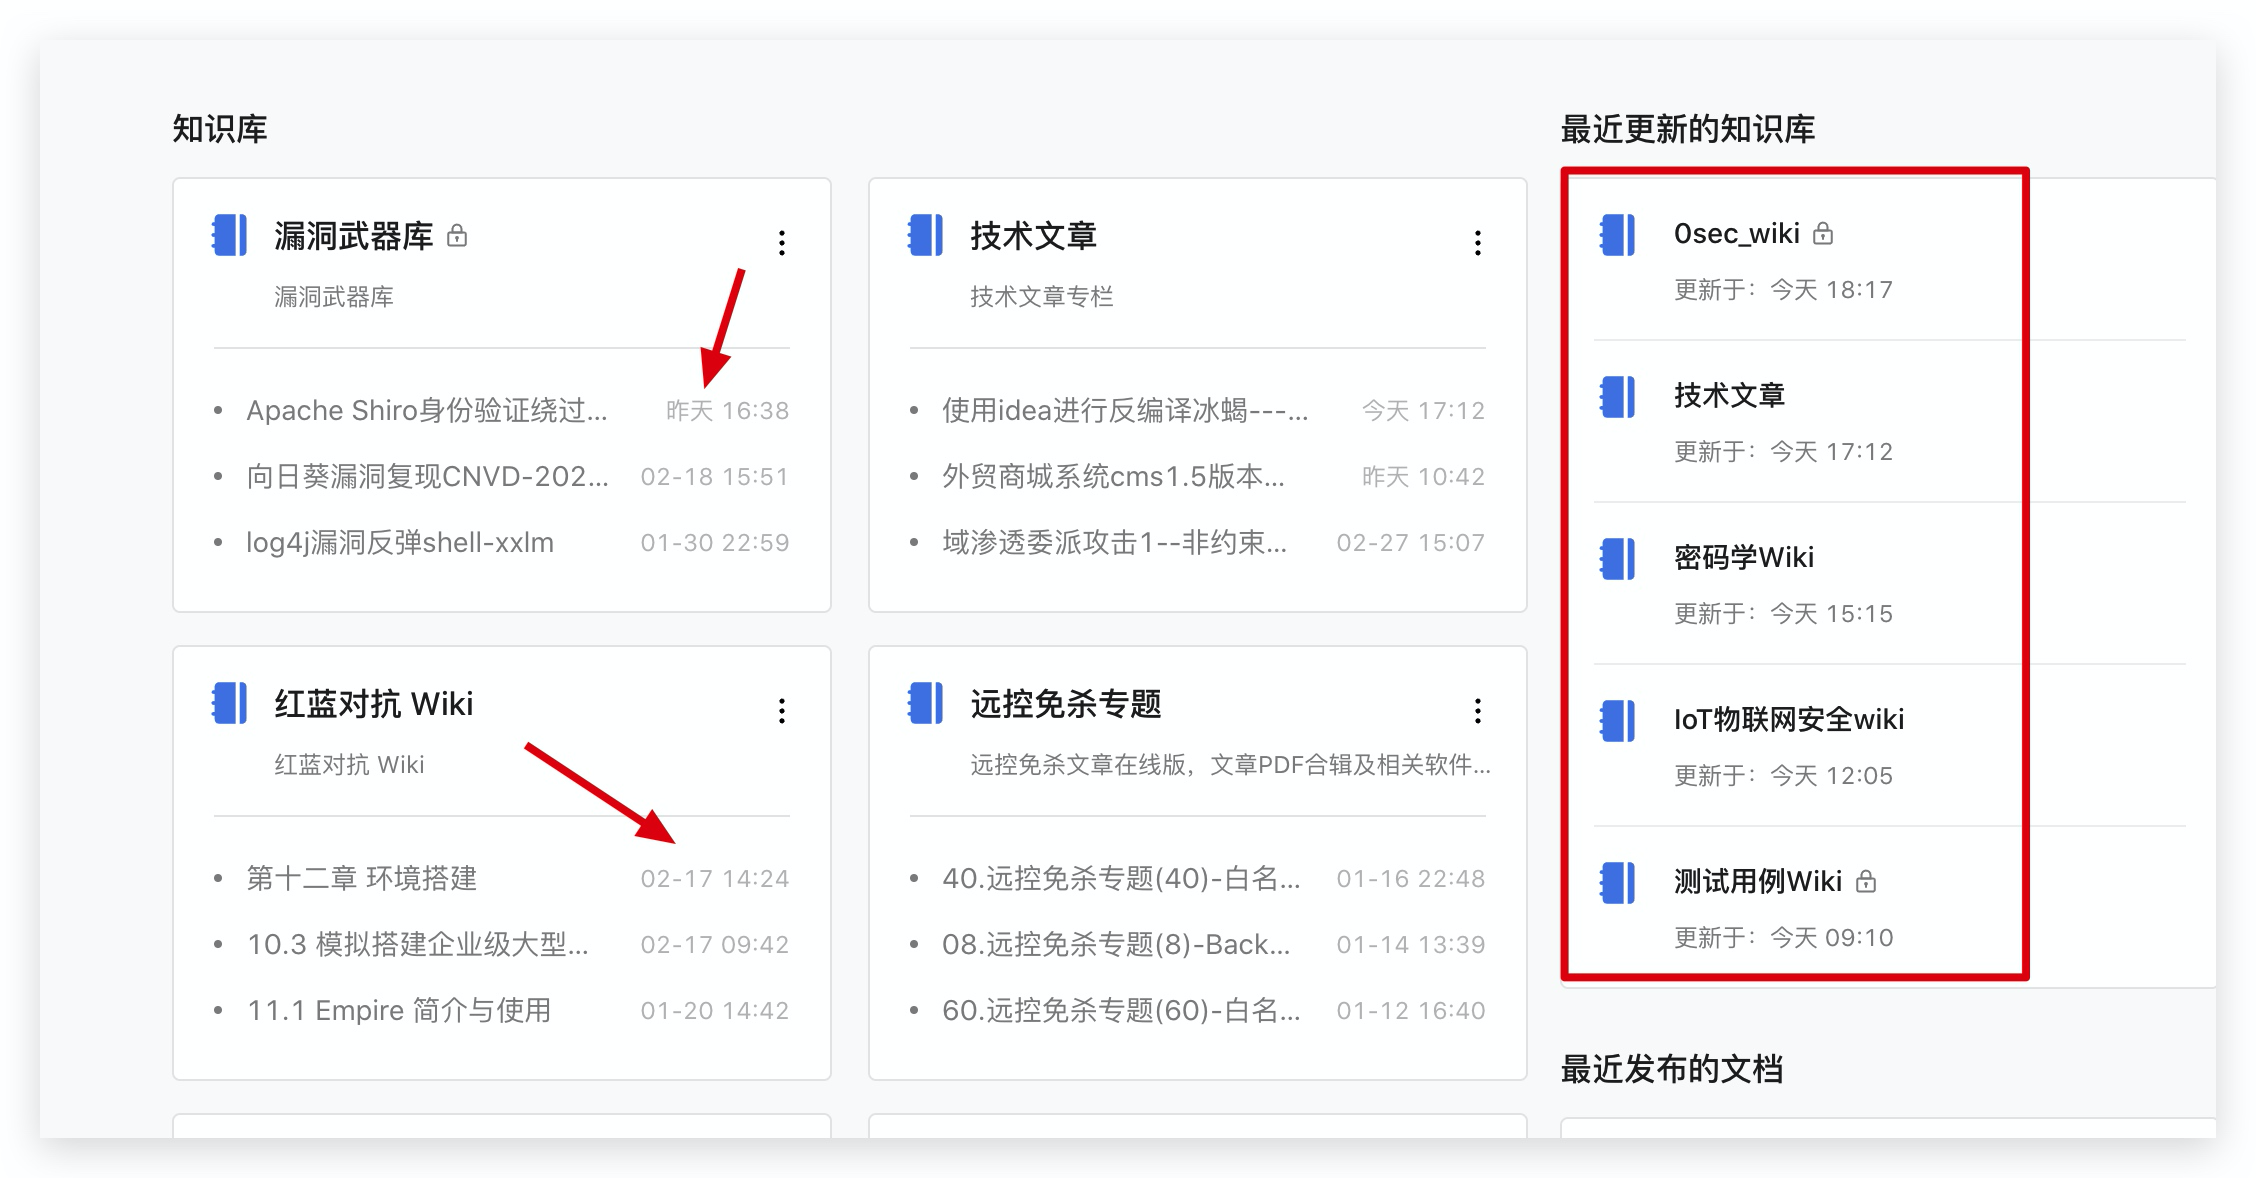This screenshot has height=1178, width=2256.
Task: Open the Apache Shiro身份验证绕过 document
Action: [426, 410]
